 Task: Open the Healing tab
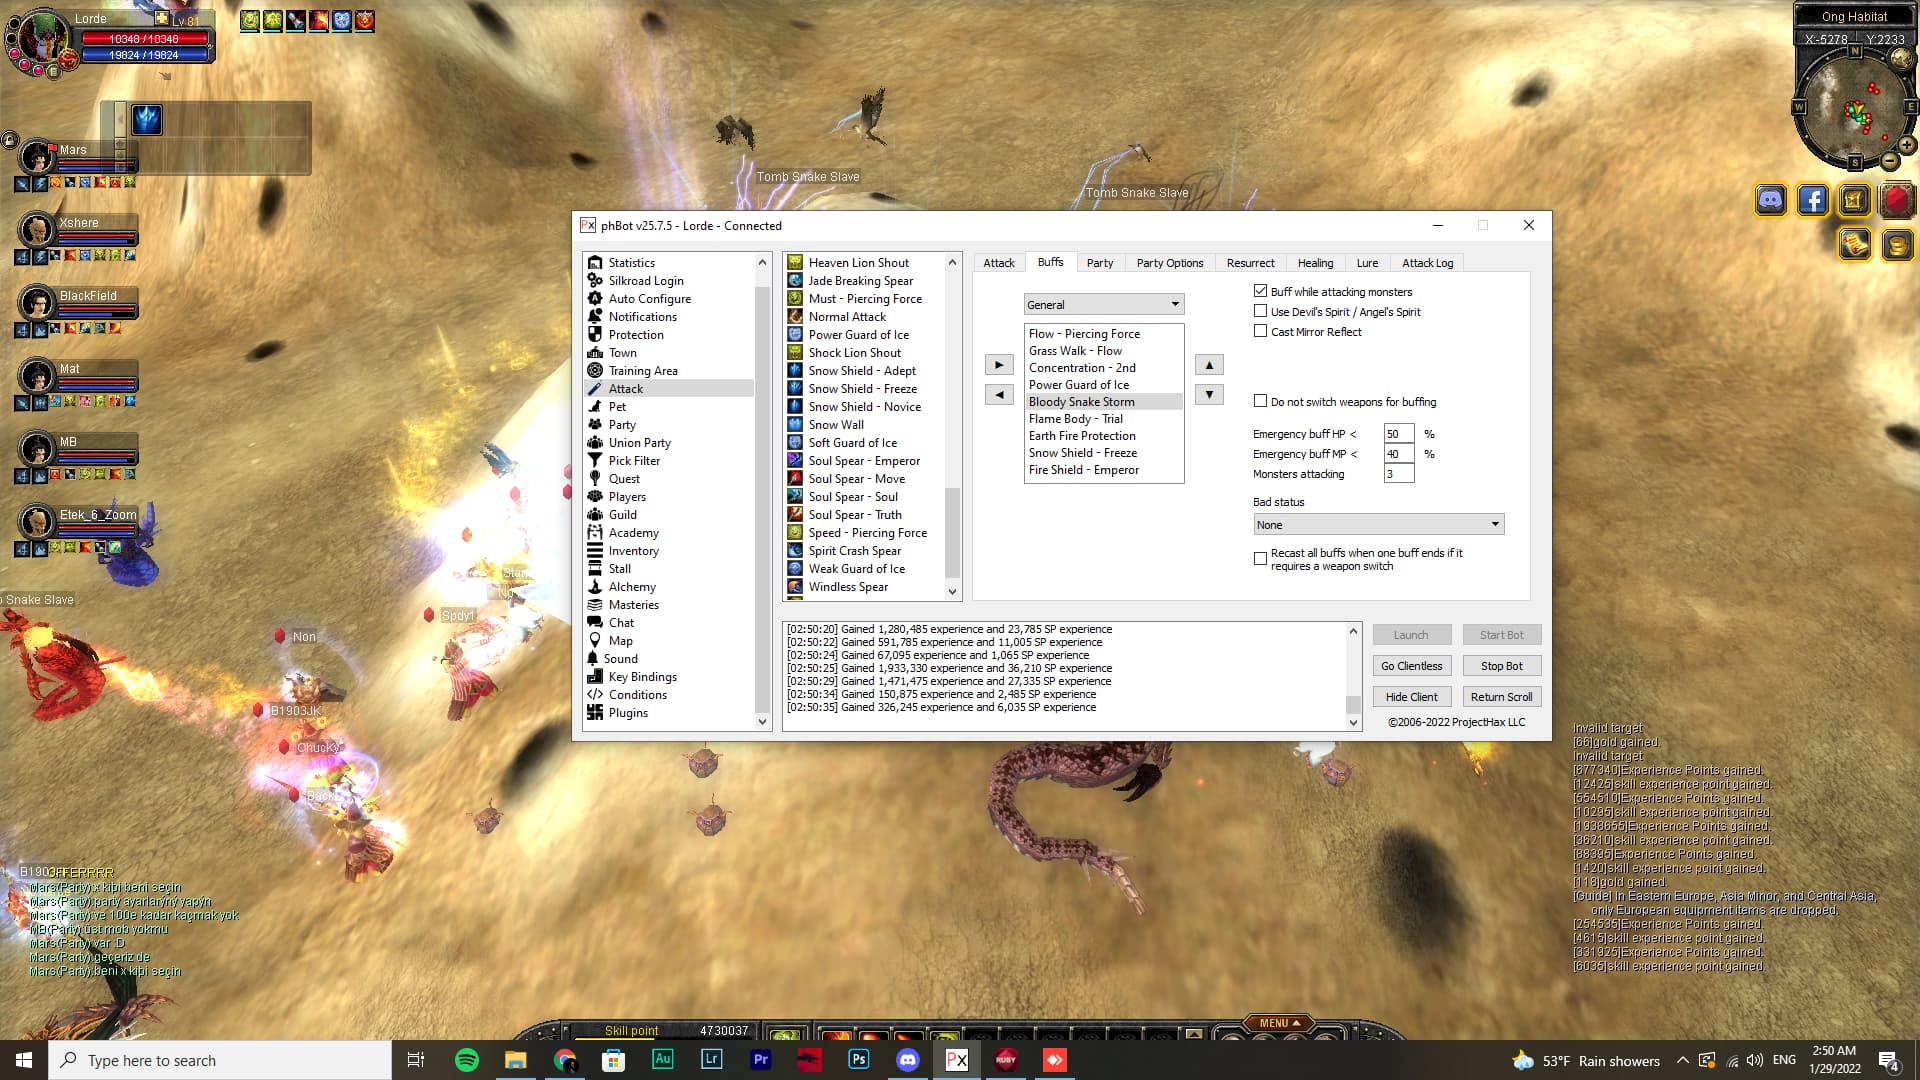[1314, 263]
